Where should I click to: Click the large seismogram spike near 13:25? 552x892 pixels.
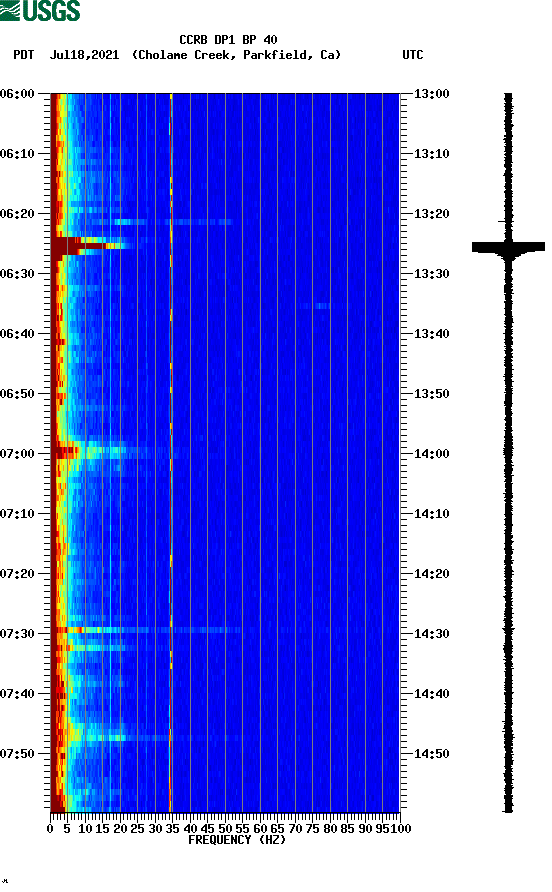[x=508, y=247]
